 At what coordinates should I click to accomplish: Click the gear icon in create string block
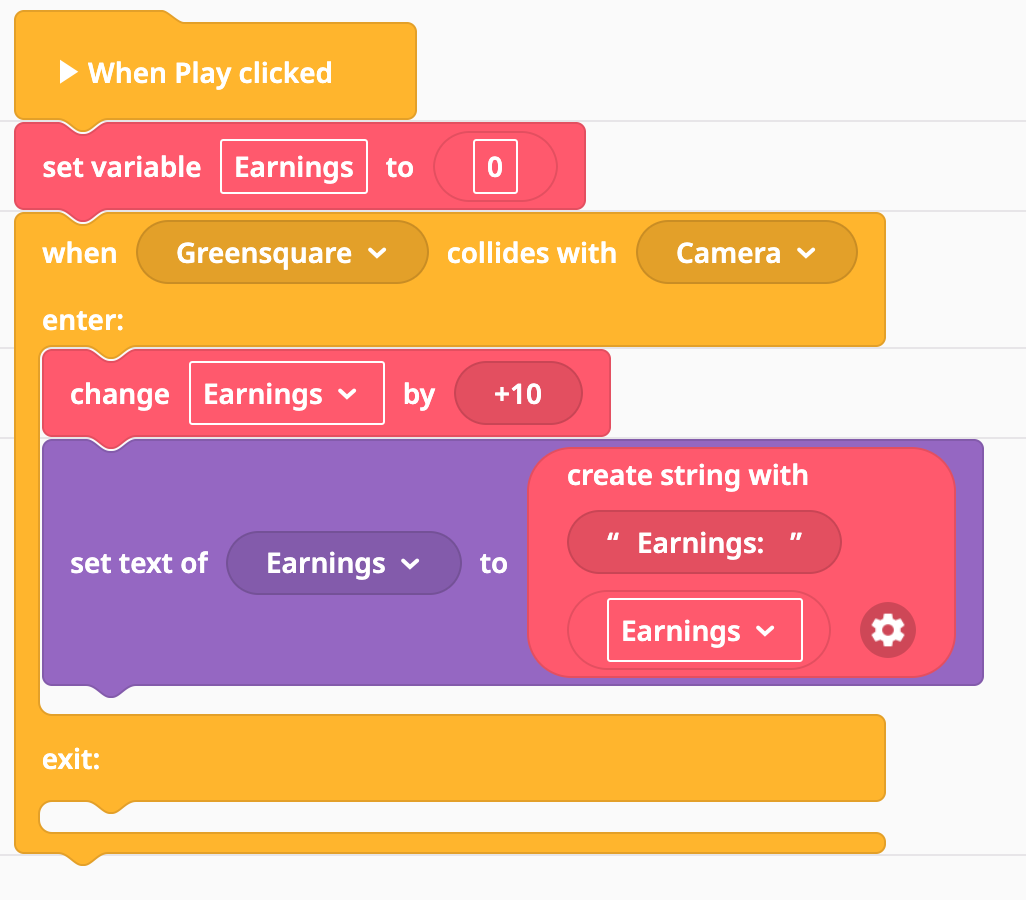pos(887,630)
